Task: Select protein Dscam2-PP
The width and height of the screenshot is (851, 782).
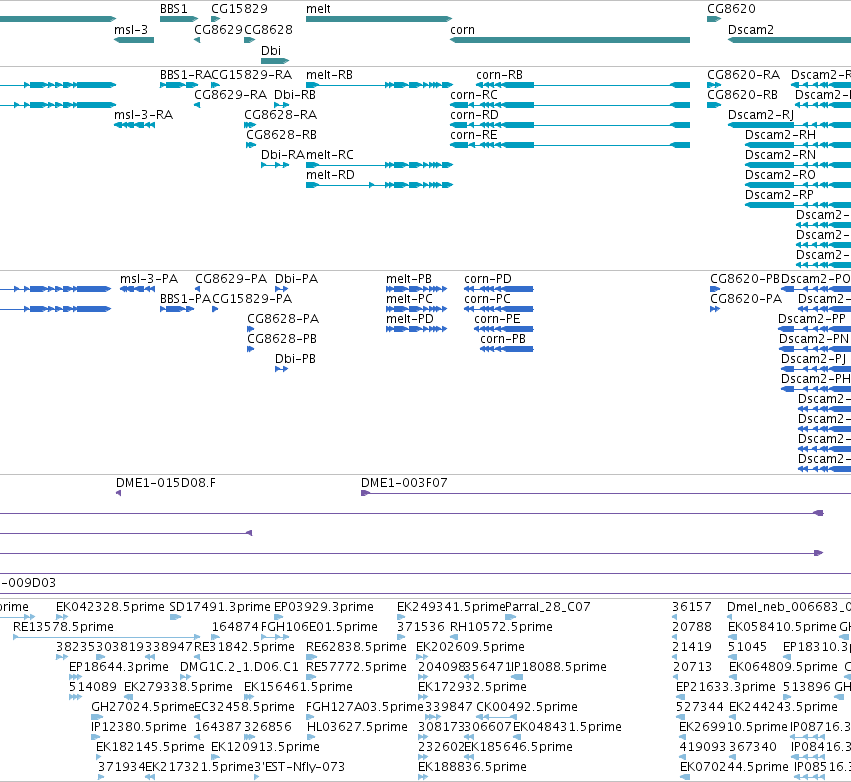Action: (x=815, y=329)
